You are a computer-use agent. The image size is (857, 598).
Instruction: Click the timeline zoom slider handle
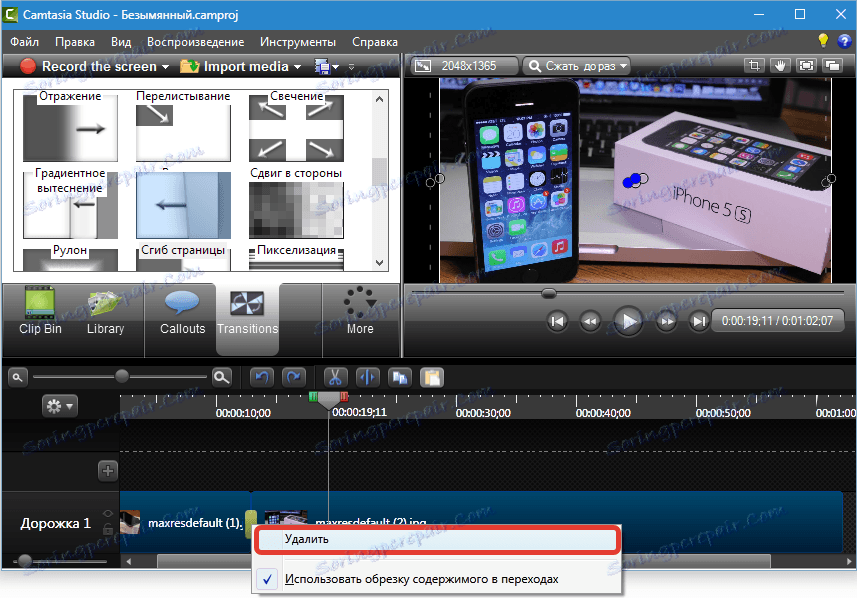point(122,376)
